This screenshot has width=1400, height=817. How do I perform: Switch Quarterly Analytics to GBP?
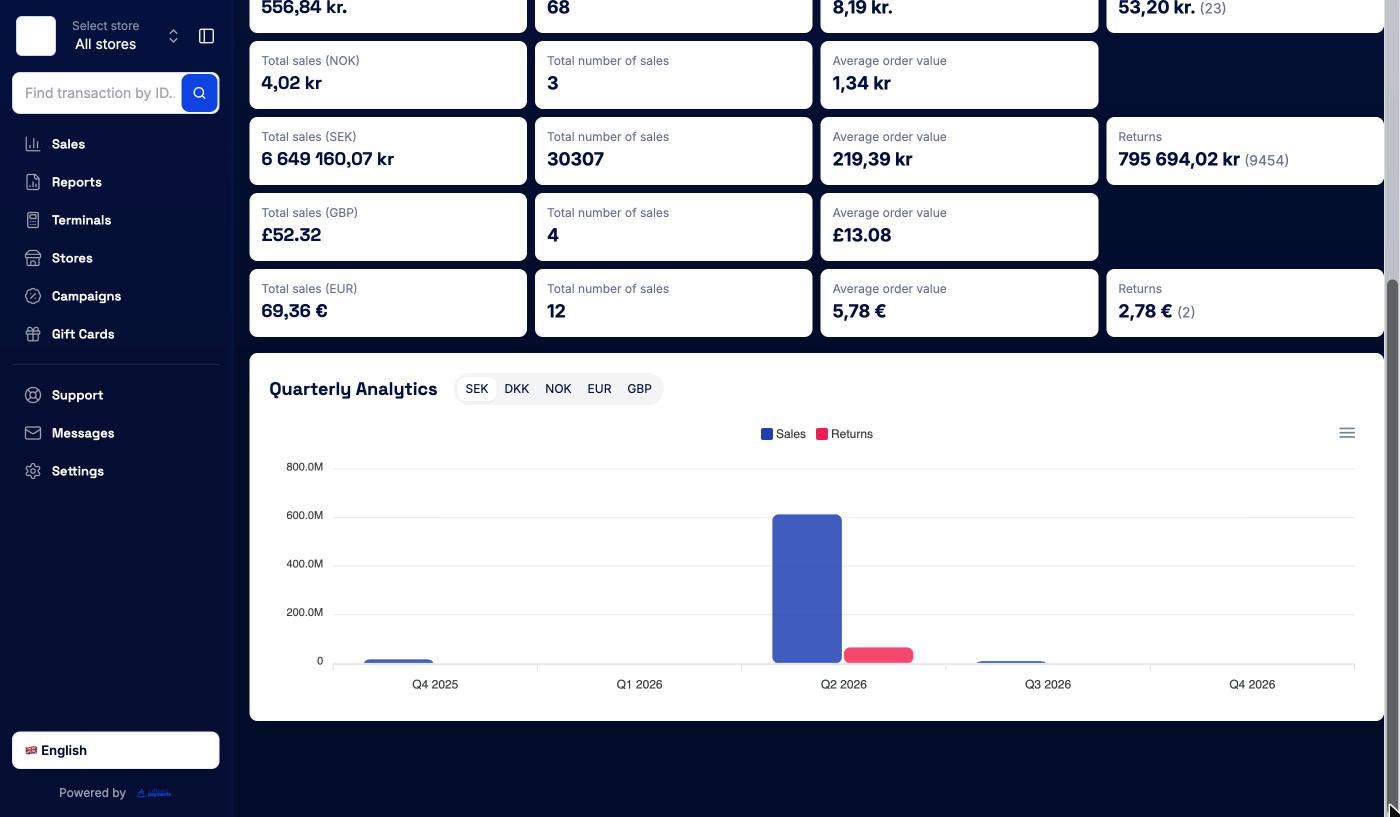point(639,389)
